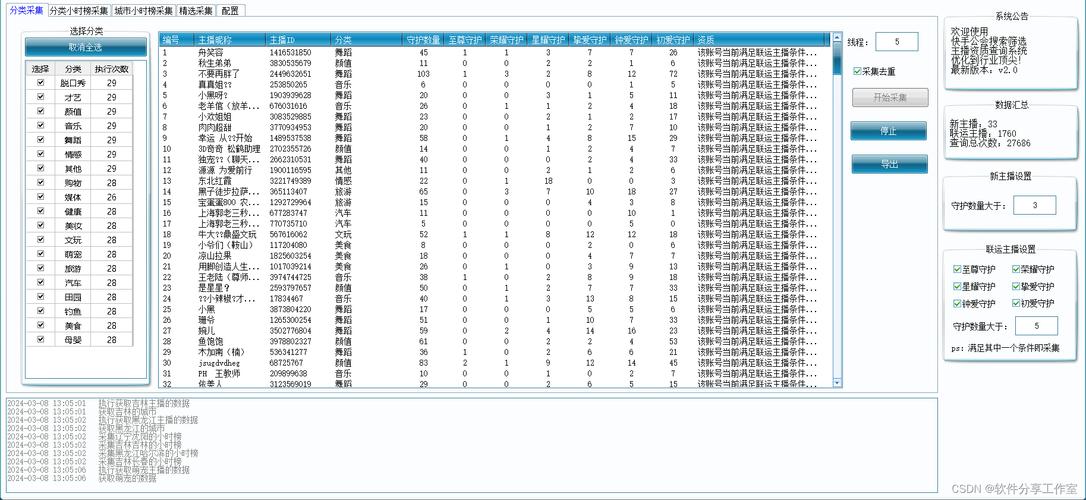Toggle the 星耀守护 checkbox in 联运主播设置
This screenshot has width=1086, height=500.
957,286
